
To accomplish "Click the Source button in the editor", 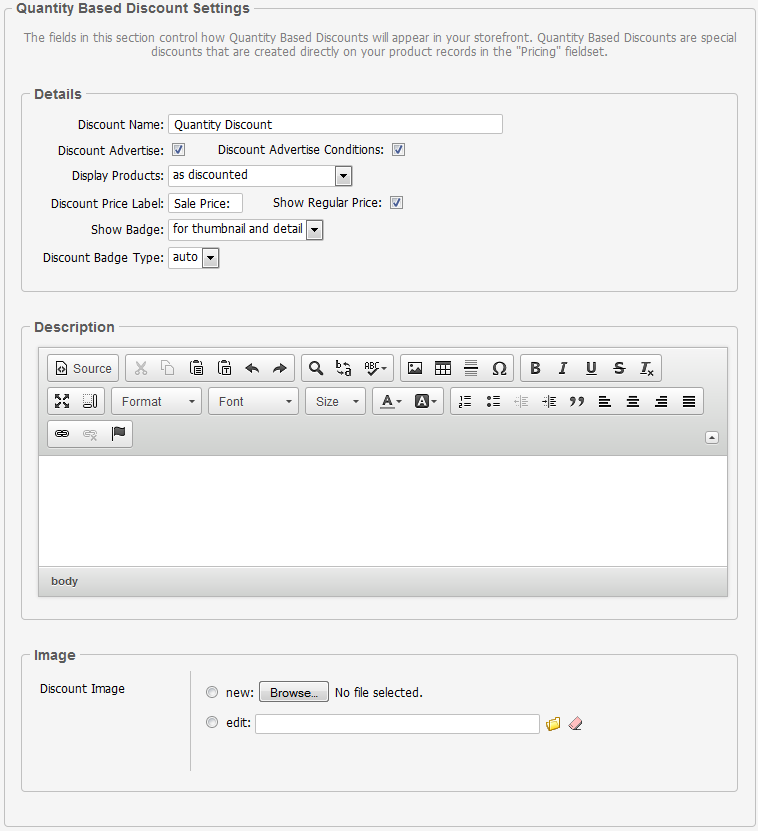I will tap(83, 368).
